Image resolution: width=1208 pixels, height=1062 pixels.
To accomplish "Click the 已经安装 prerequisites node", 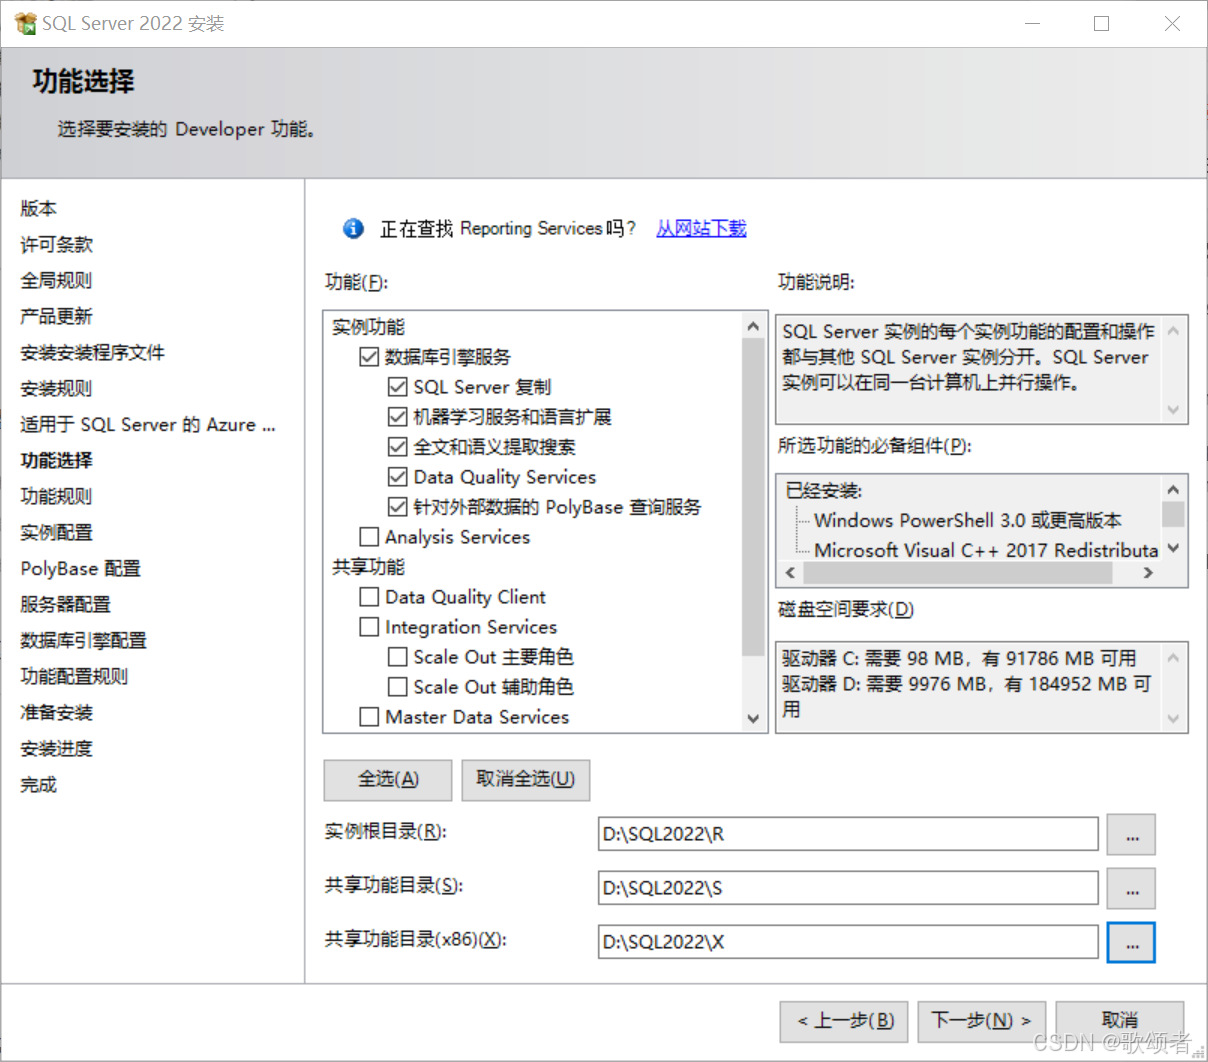I will tap(824, 490).
